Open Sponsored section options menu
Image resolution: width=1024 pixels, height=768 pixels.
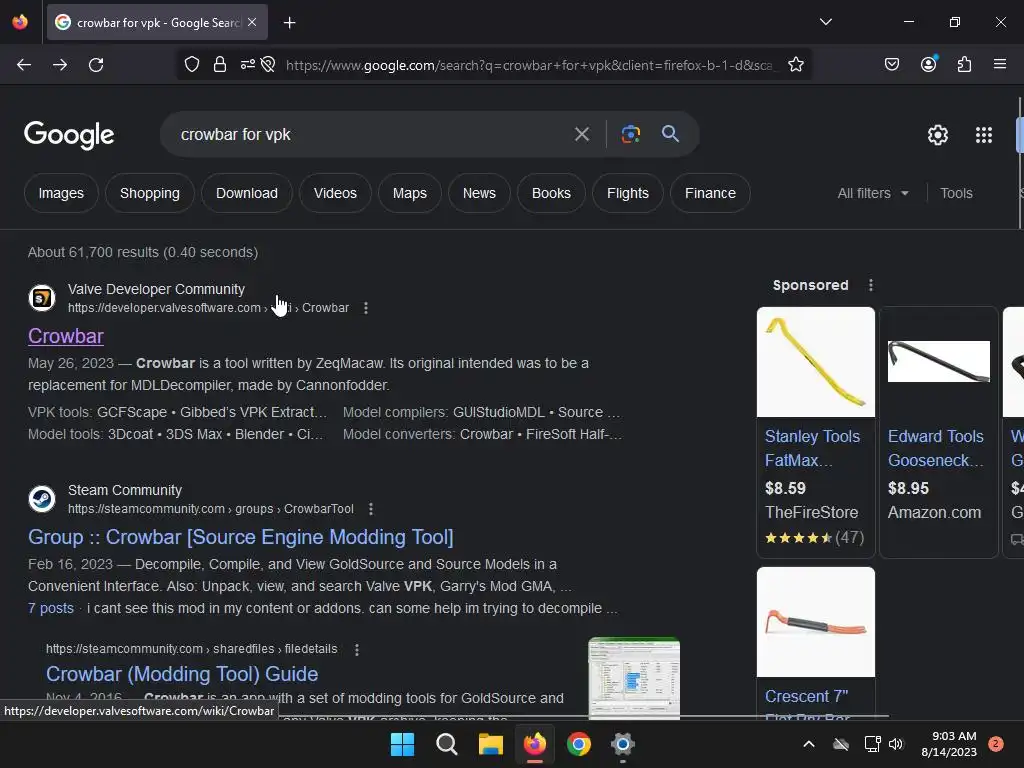871,285
